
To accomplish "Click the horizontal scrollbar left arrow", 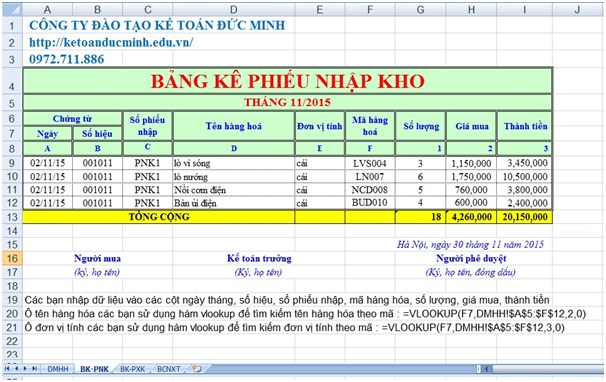I will [486, 369].
